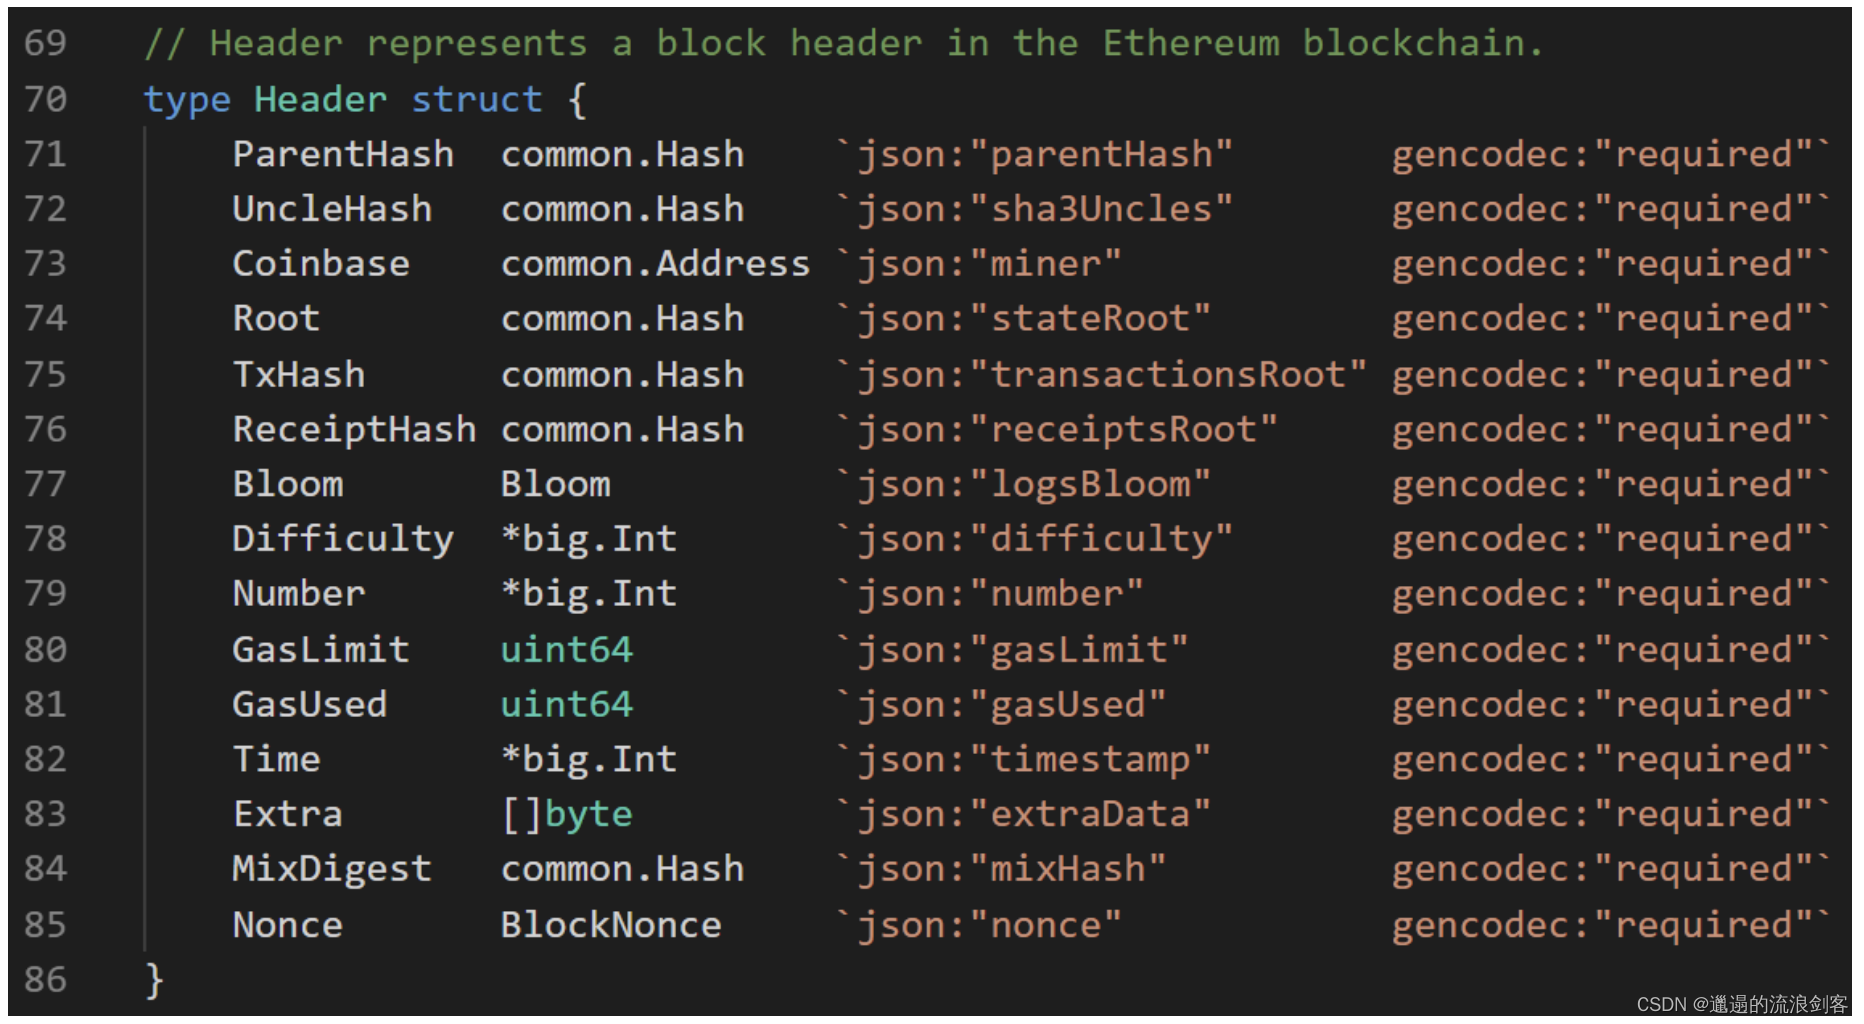
Task: Click line number 79 in the gutter
Action: pos(45,594)
